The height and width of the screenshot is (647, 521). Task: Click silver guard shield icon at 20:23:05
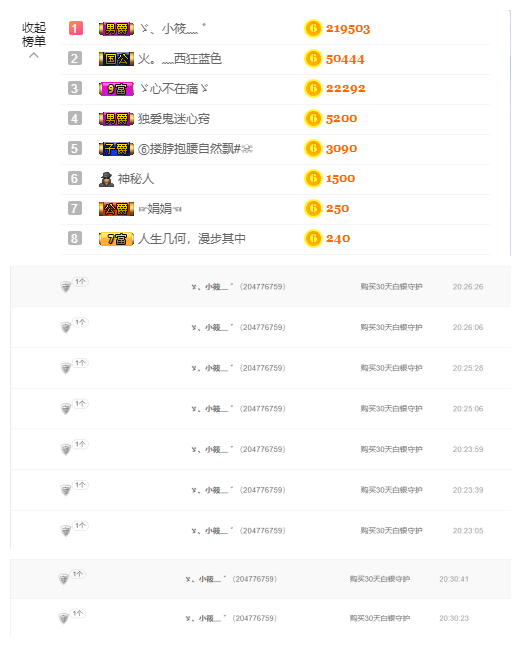coord(66,531)
